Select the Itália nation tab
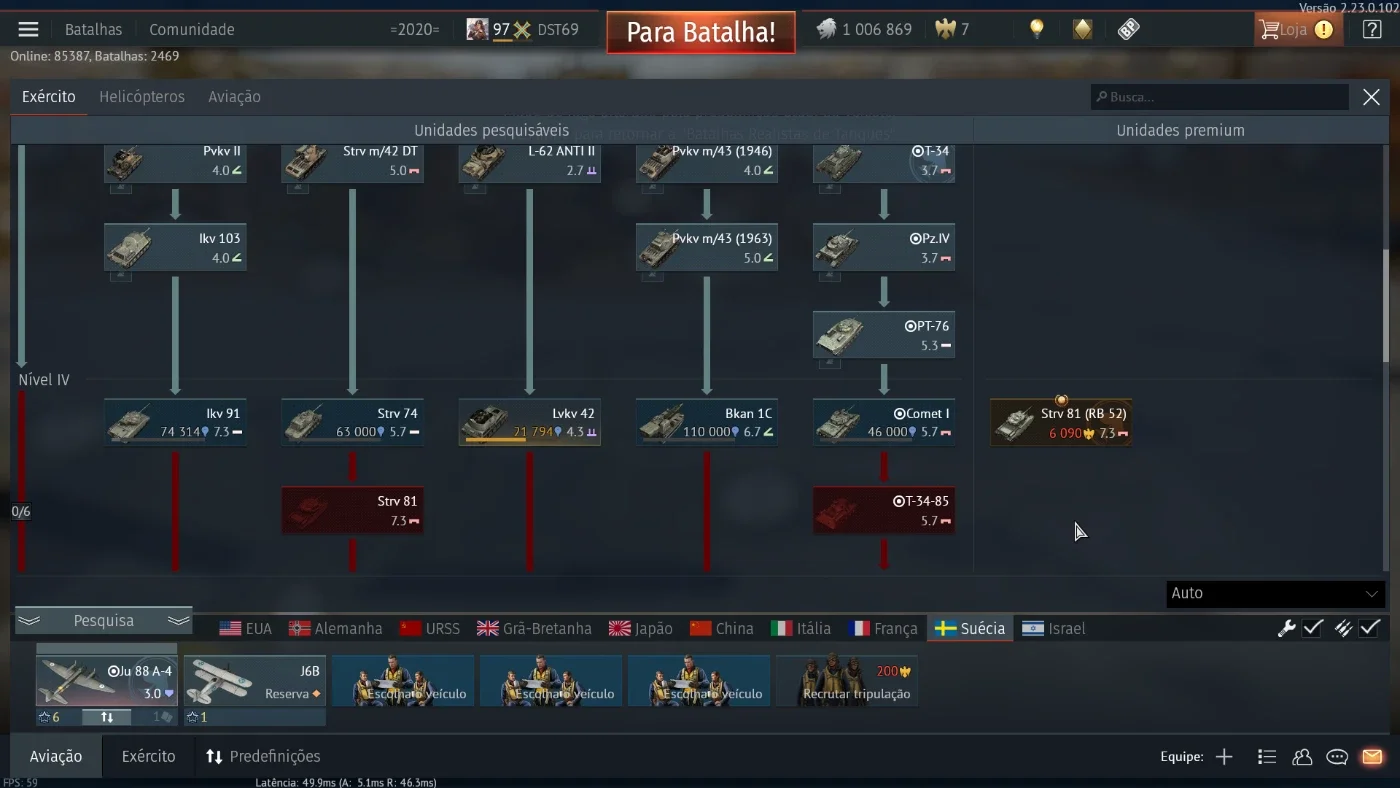This screenshot has width=1400, height=788. click(802, 628)
